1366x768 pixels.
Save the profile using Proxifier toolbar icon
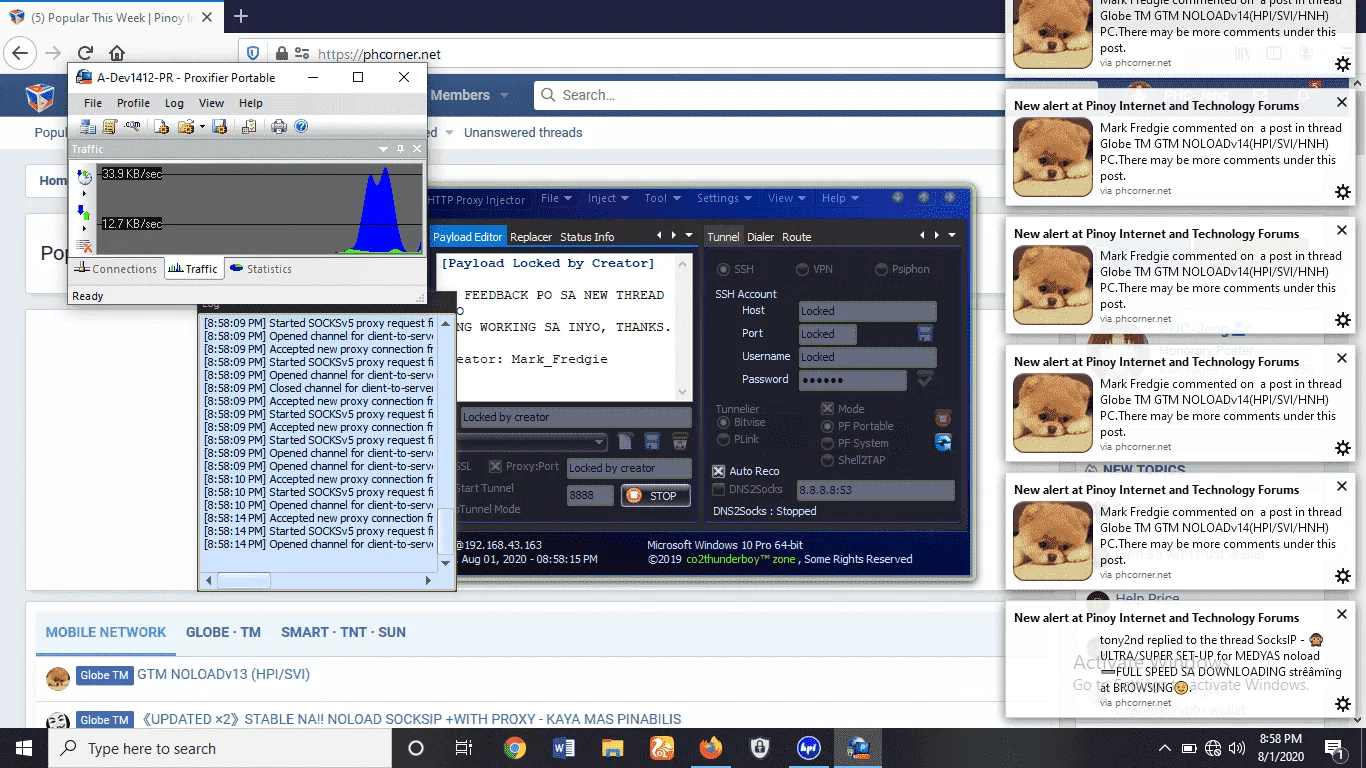[220, 126]
